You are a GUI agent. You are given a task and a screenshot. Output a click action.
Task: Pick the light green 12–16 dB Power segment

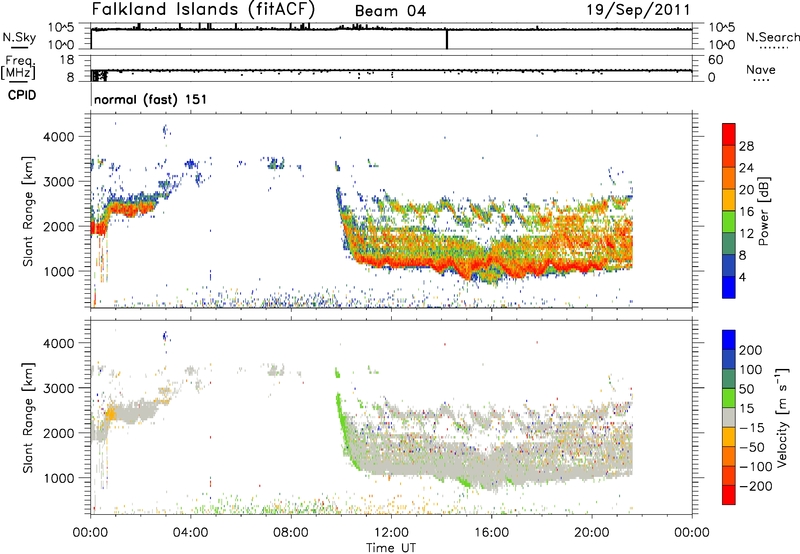(729, 221)
